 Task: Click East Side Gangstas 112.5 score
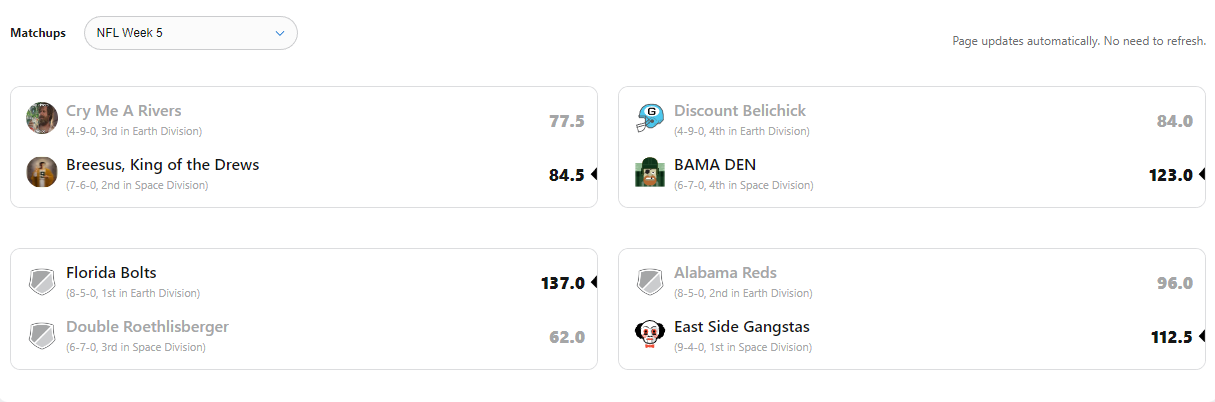click(1171, 337)
